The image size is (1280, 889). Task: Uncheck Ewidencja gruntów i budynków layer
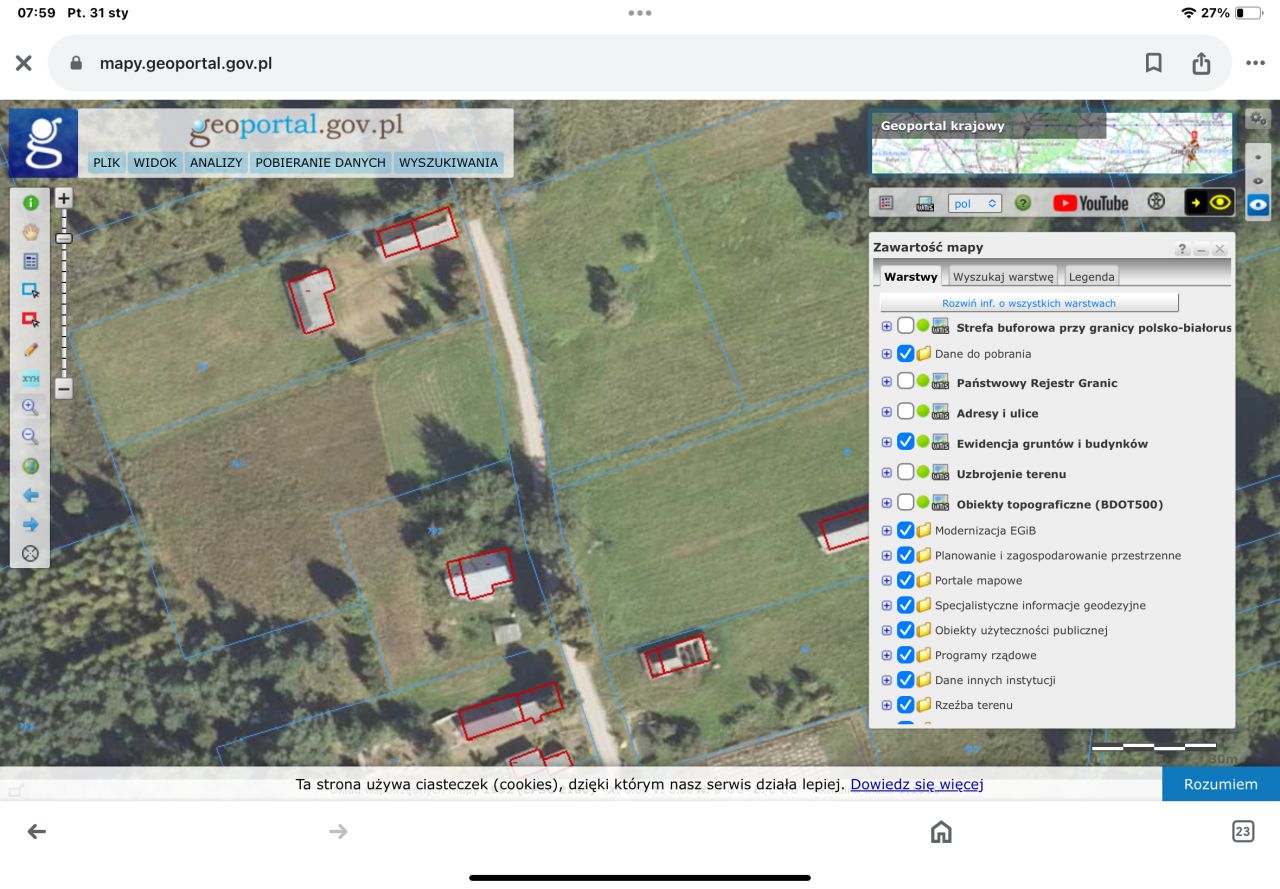point(905,441)
